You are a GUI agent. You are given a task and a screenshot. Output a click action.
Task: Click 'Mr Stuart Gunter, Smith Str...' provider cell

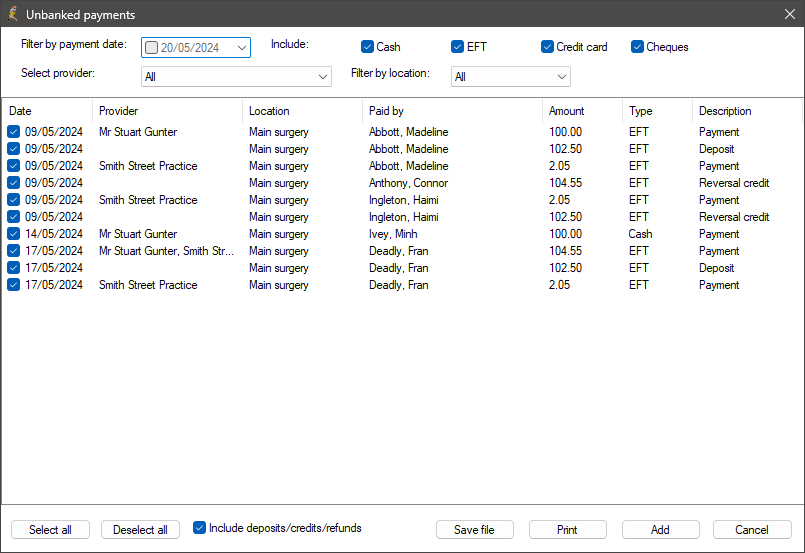pyautogui.click(x=166, y=251)
